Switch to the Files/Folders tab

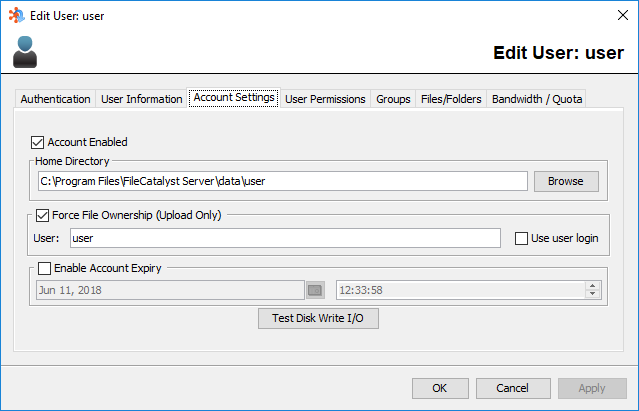(x=451, y=99)
